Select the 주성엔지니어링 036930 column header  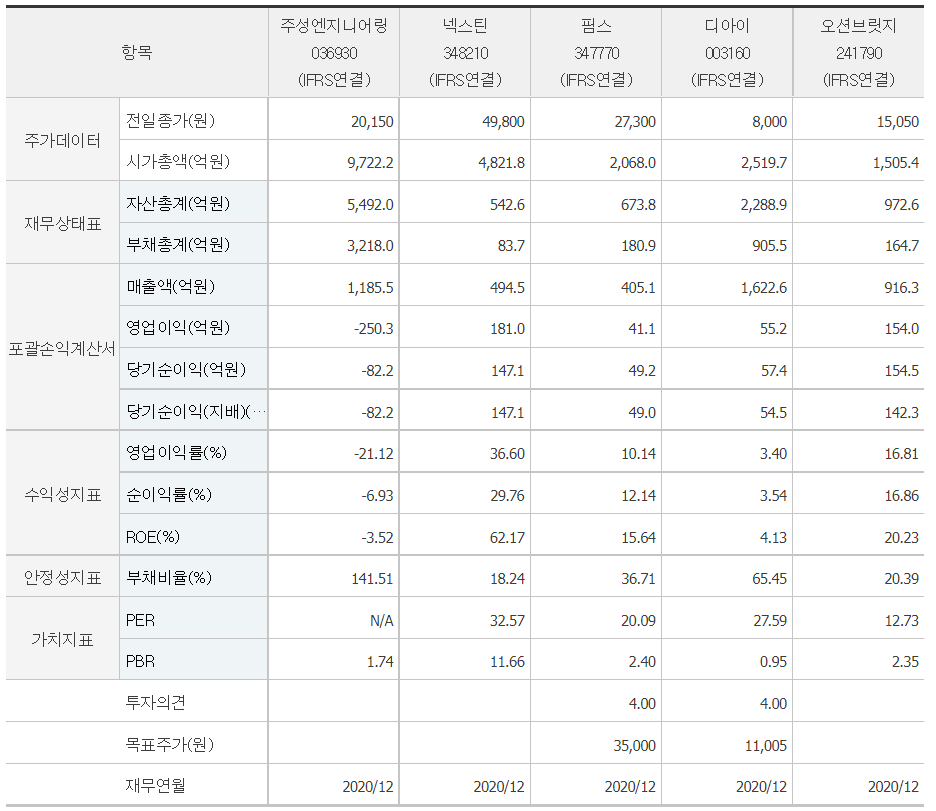334,53
